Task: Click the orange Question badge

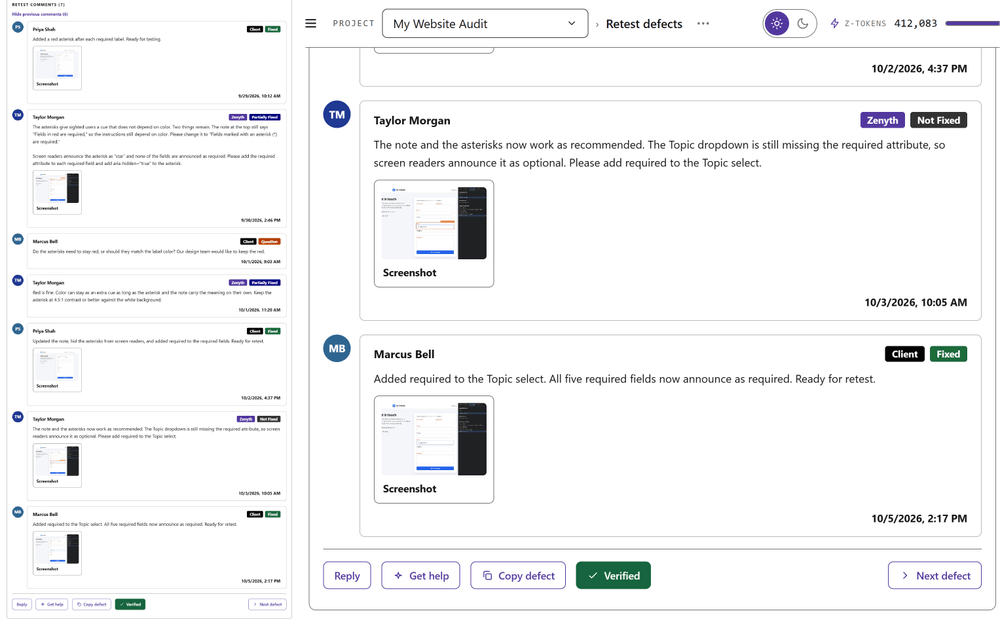Action: click(269, 242)
